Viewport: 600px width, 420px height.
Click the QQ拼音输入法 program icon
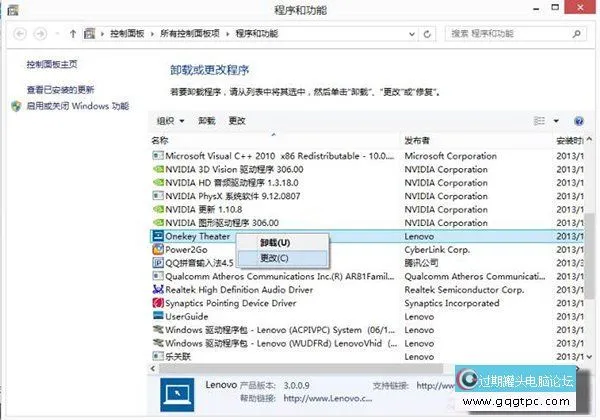point(157,263)
